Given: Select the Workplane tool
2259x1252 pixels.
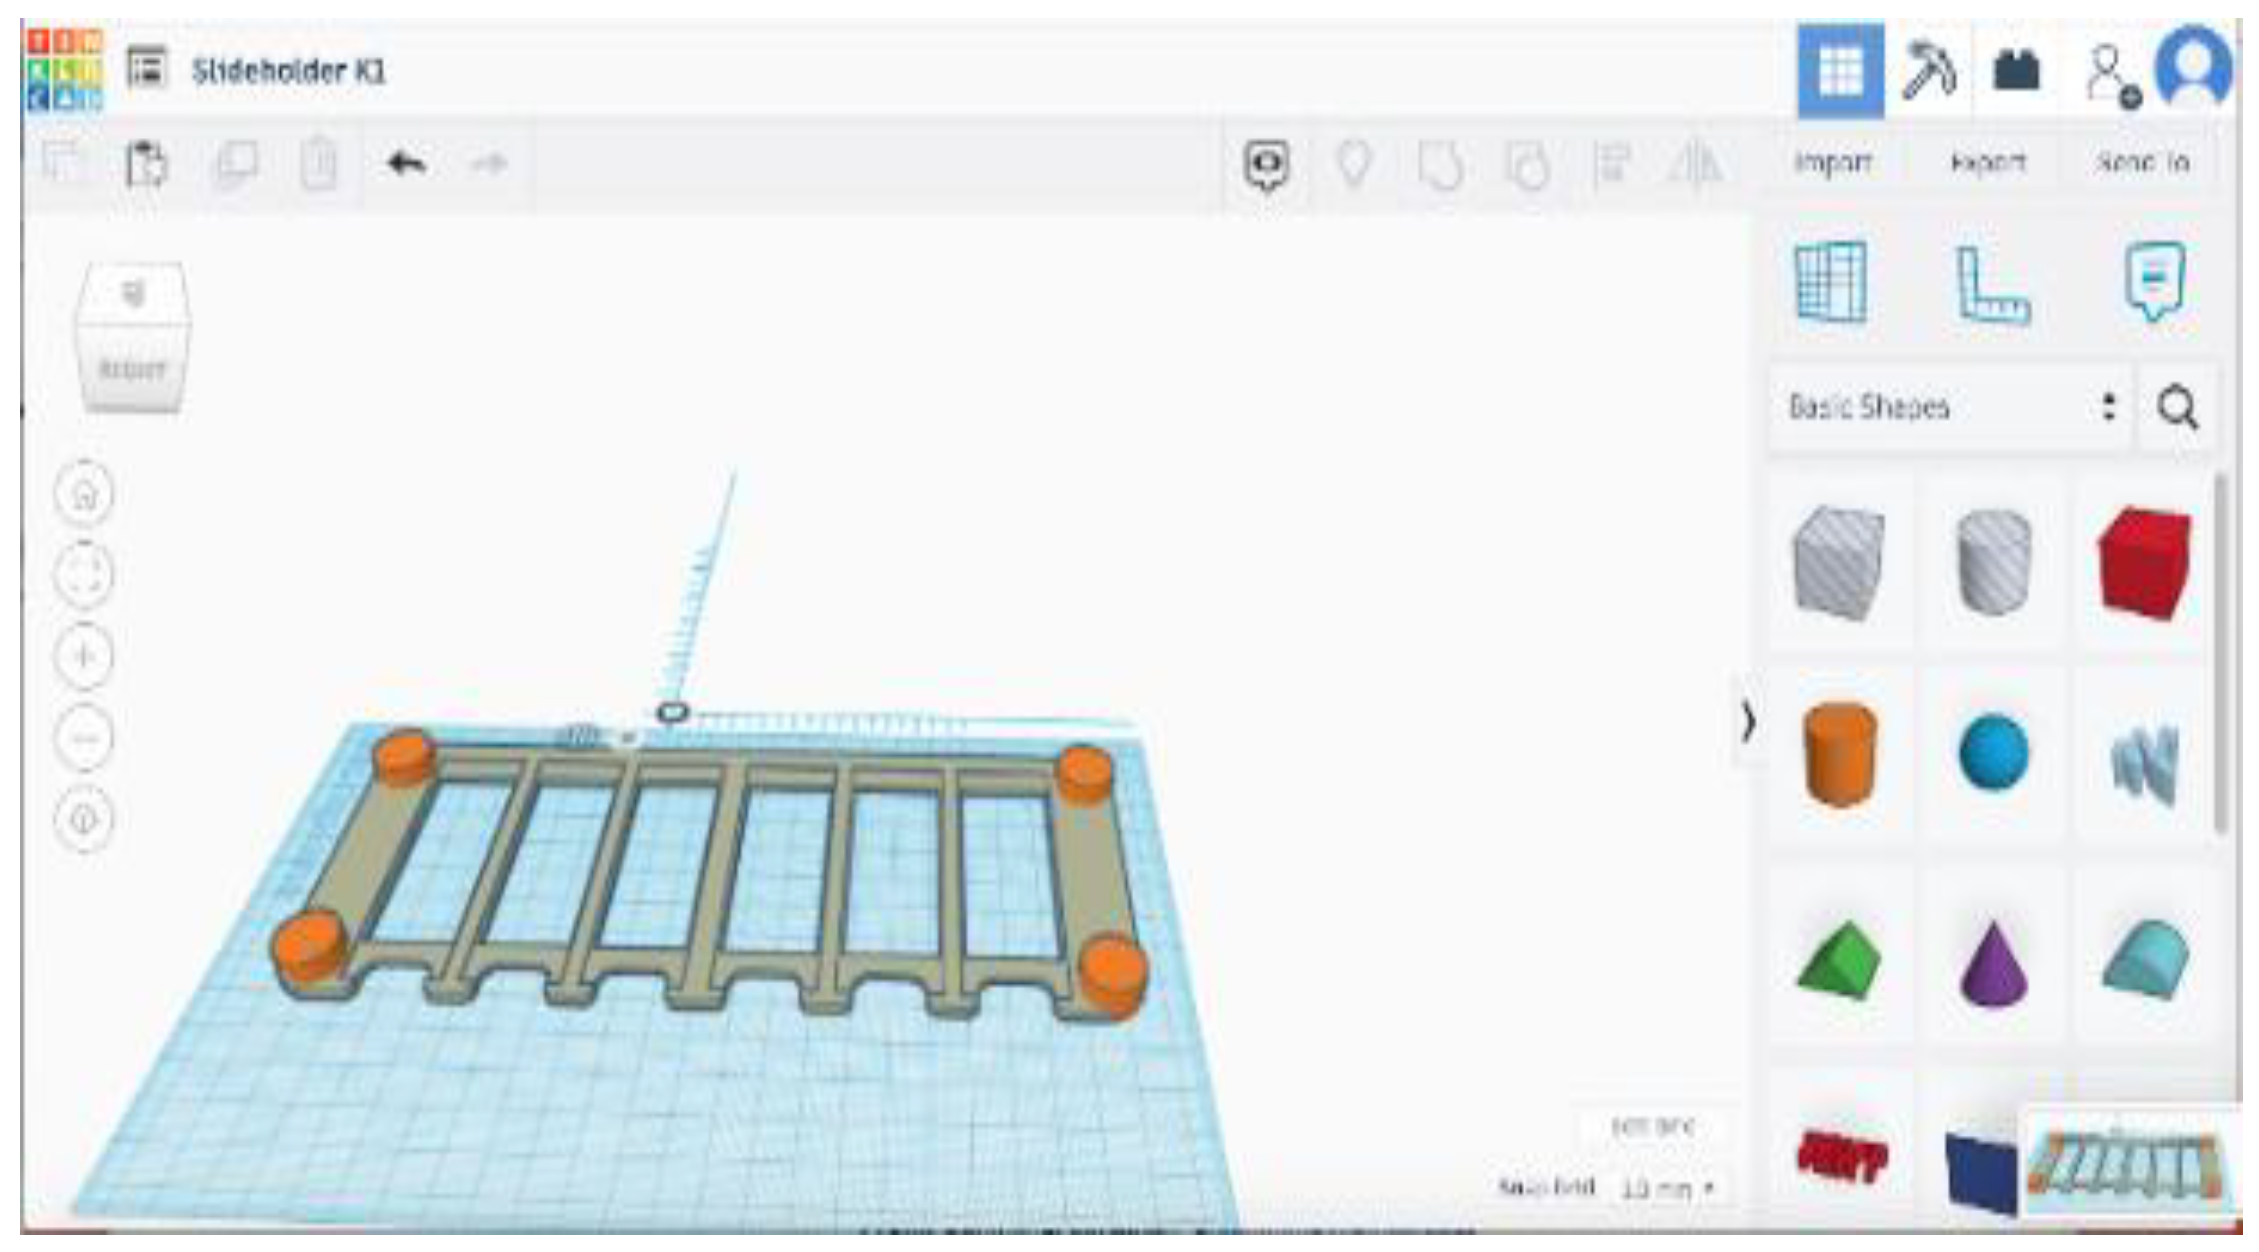Looking at the screenshot, I should 1832,283.
